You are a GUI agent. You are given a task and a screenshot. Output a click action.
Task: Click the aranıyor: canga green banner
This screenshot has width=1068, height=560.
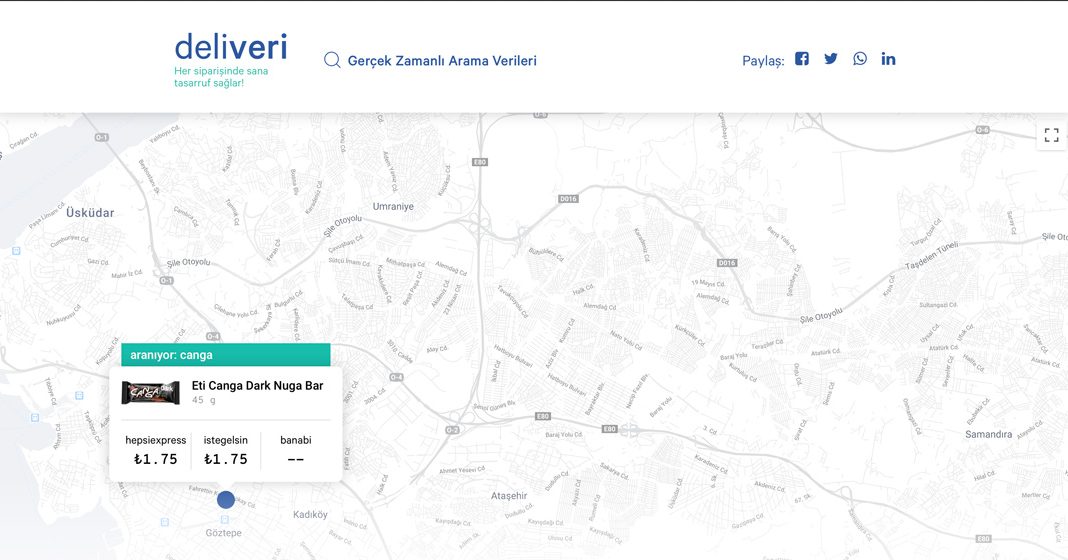(225, 355)
